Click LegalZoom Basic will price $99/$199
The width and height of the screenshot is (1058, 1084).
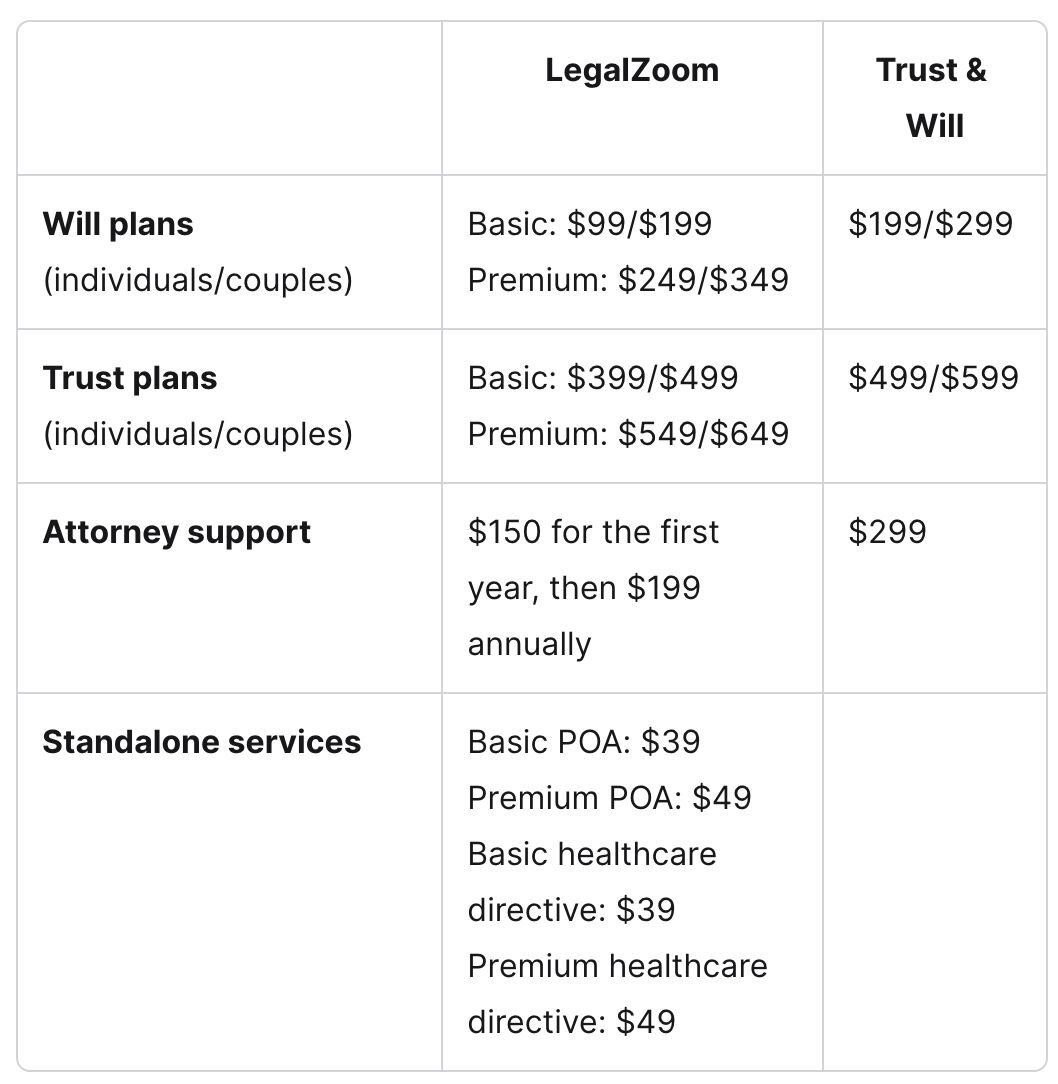point(590,224)
